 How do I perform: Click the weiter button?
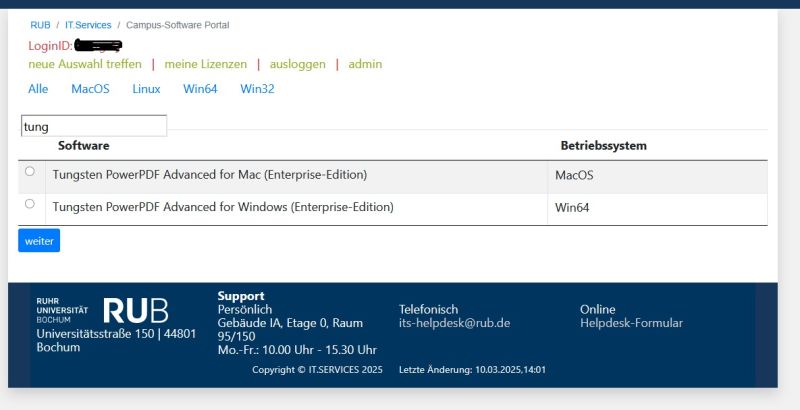[39, 241]
